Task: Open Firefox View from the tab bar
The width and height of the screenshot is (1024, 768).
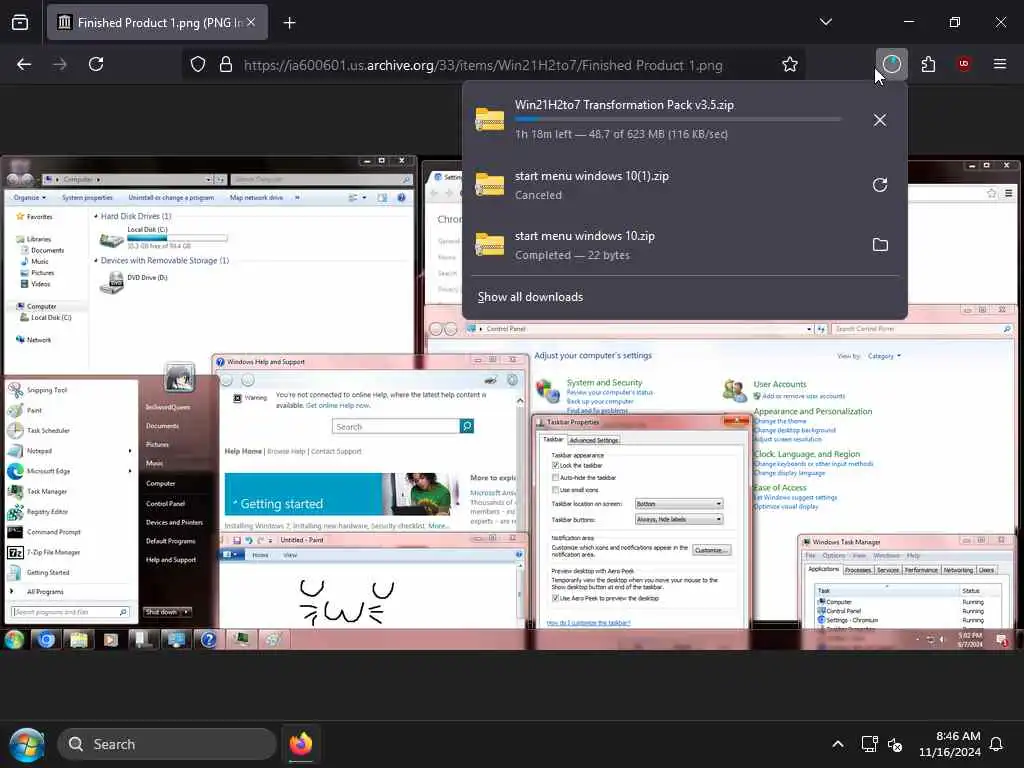Action: coord(20,22)
